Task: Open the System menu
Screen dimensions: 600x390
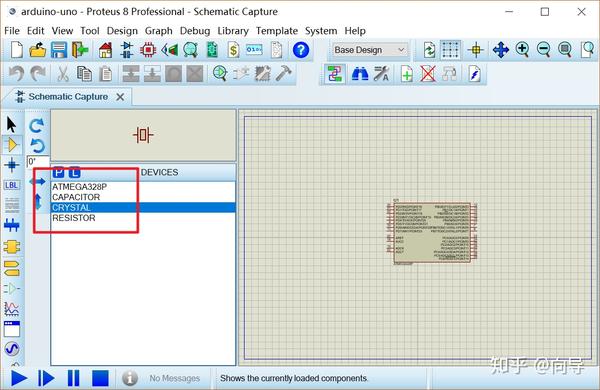Action: pyautogui.click(x=321, y=31)
